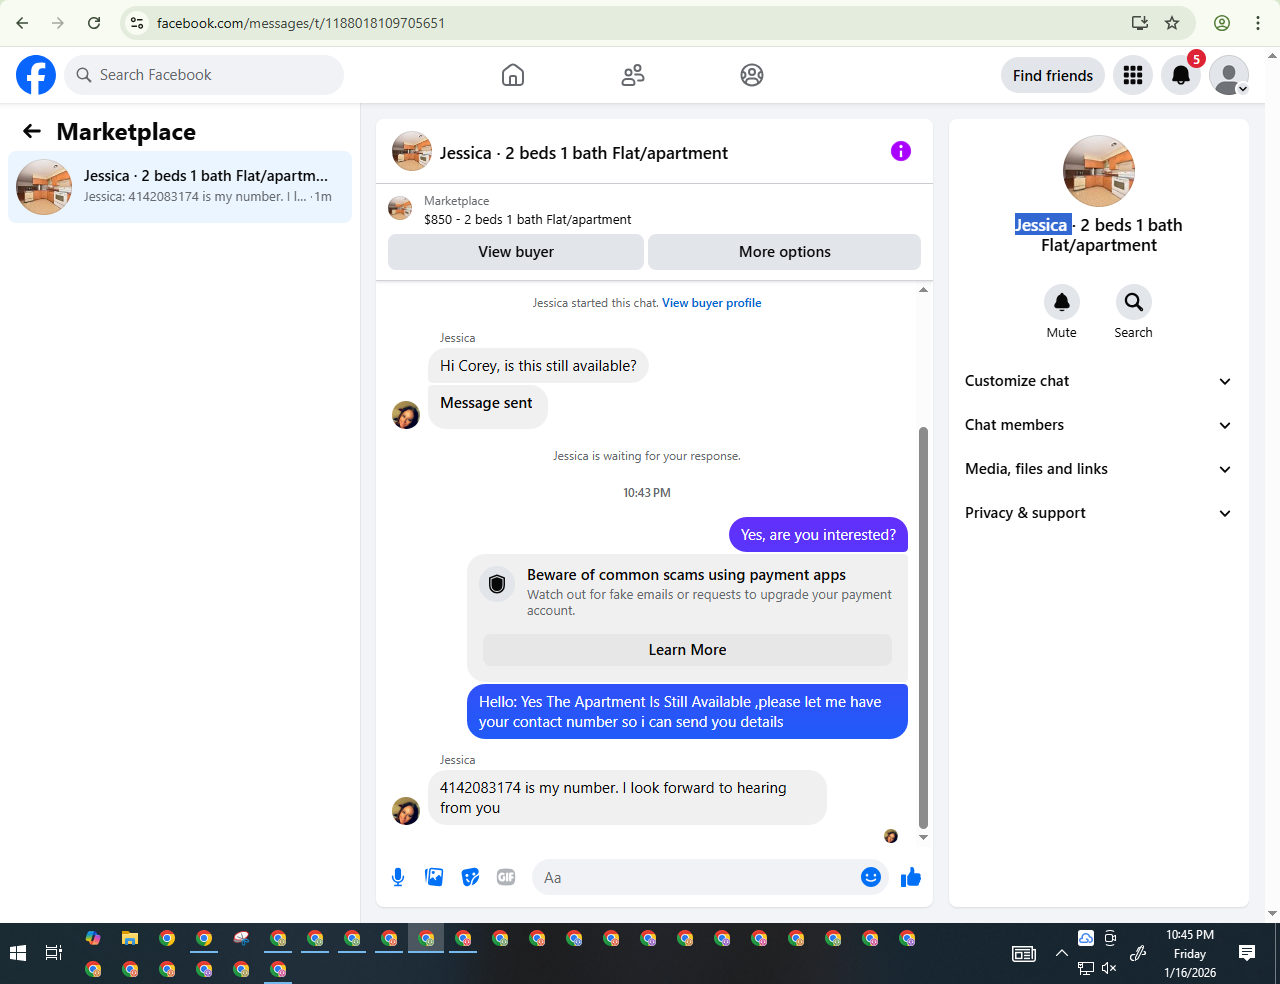Click the chat scrollbar up arrow
1280x984 pixels.
[923, 290]
